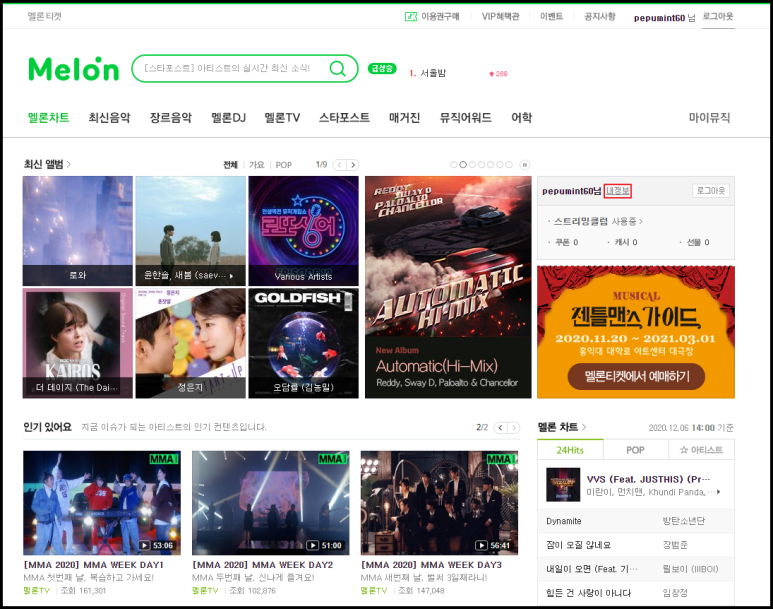Open 멜론차트 menu
This screenshot has width=773, height=609.
48,118
